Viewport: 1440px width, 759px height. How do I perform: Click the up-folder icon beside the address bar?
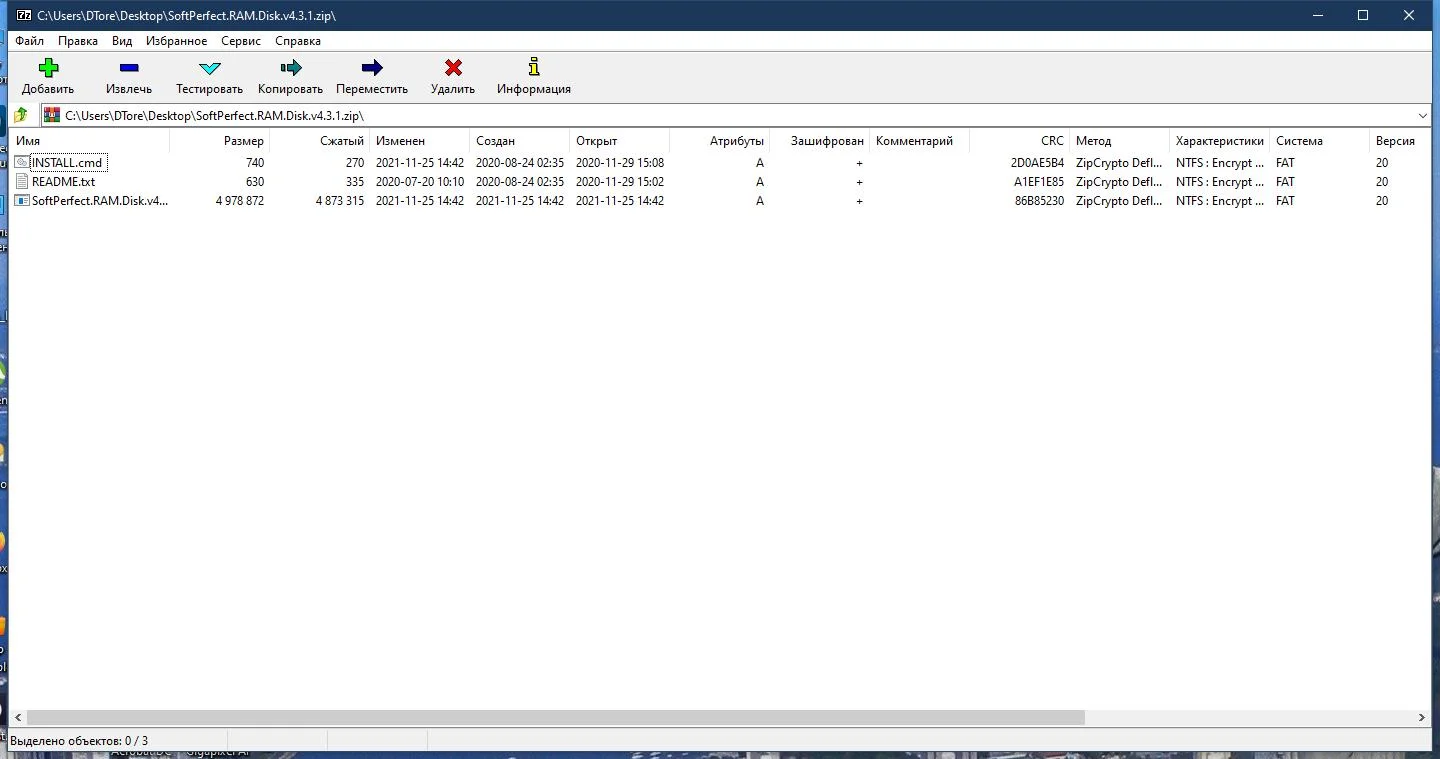pos(21,115)
